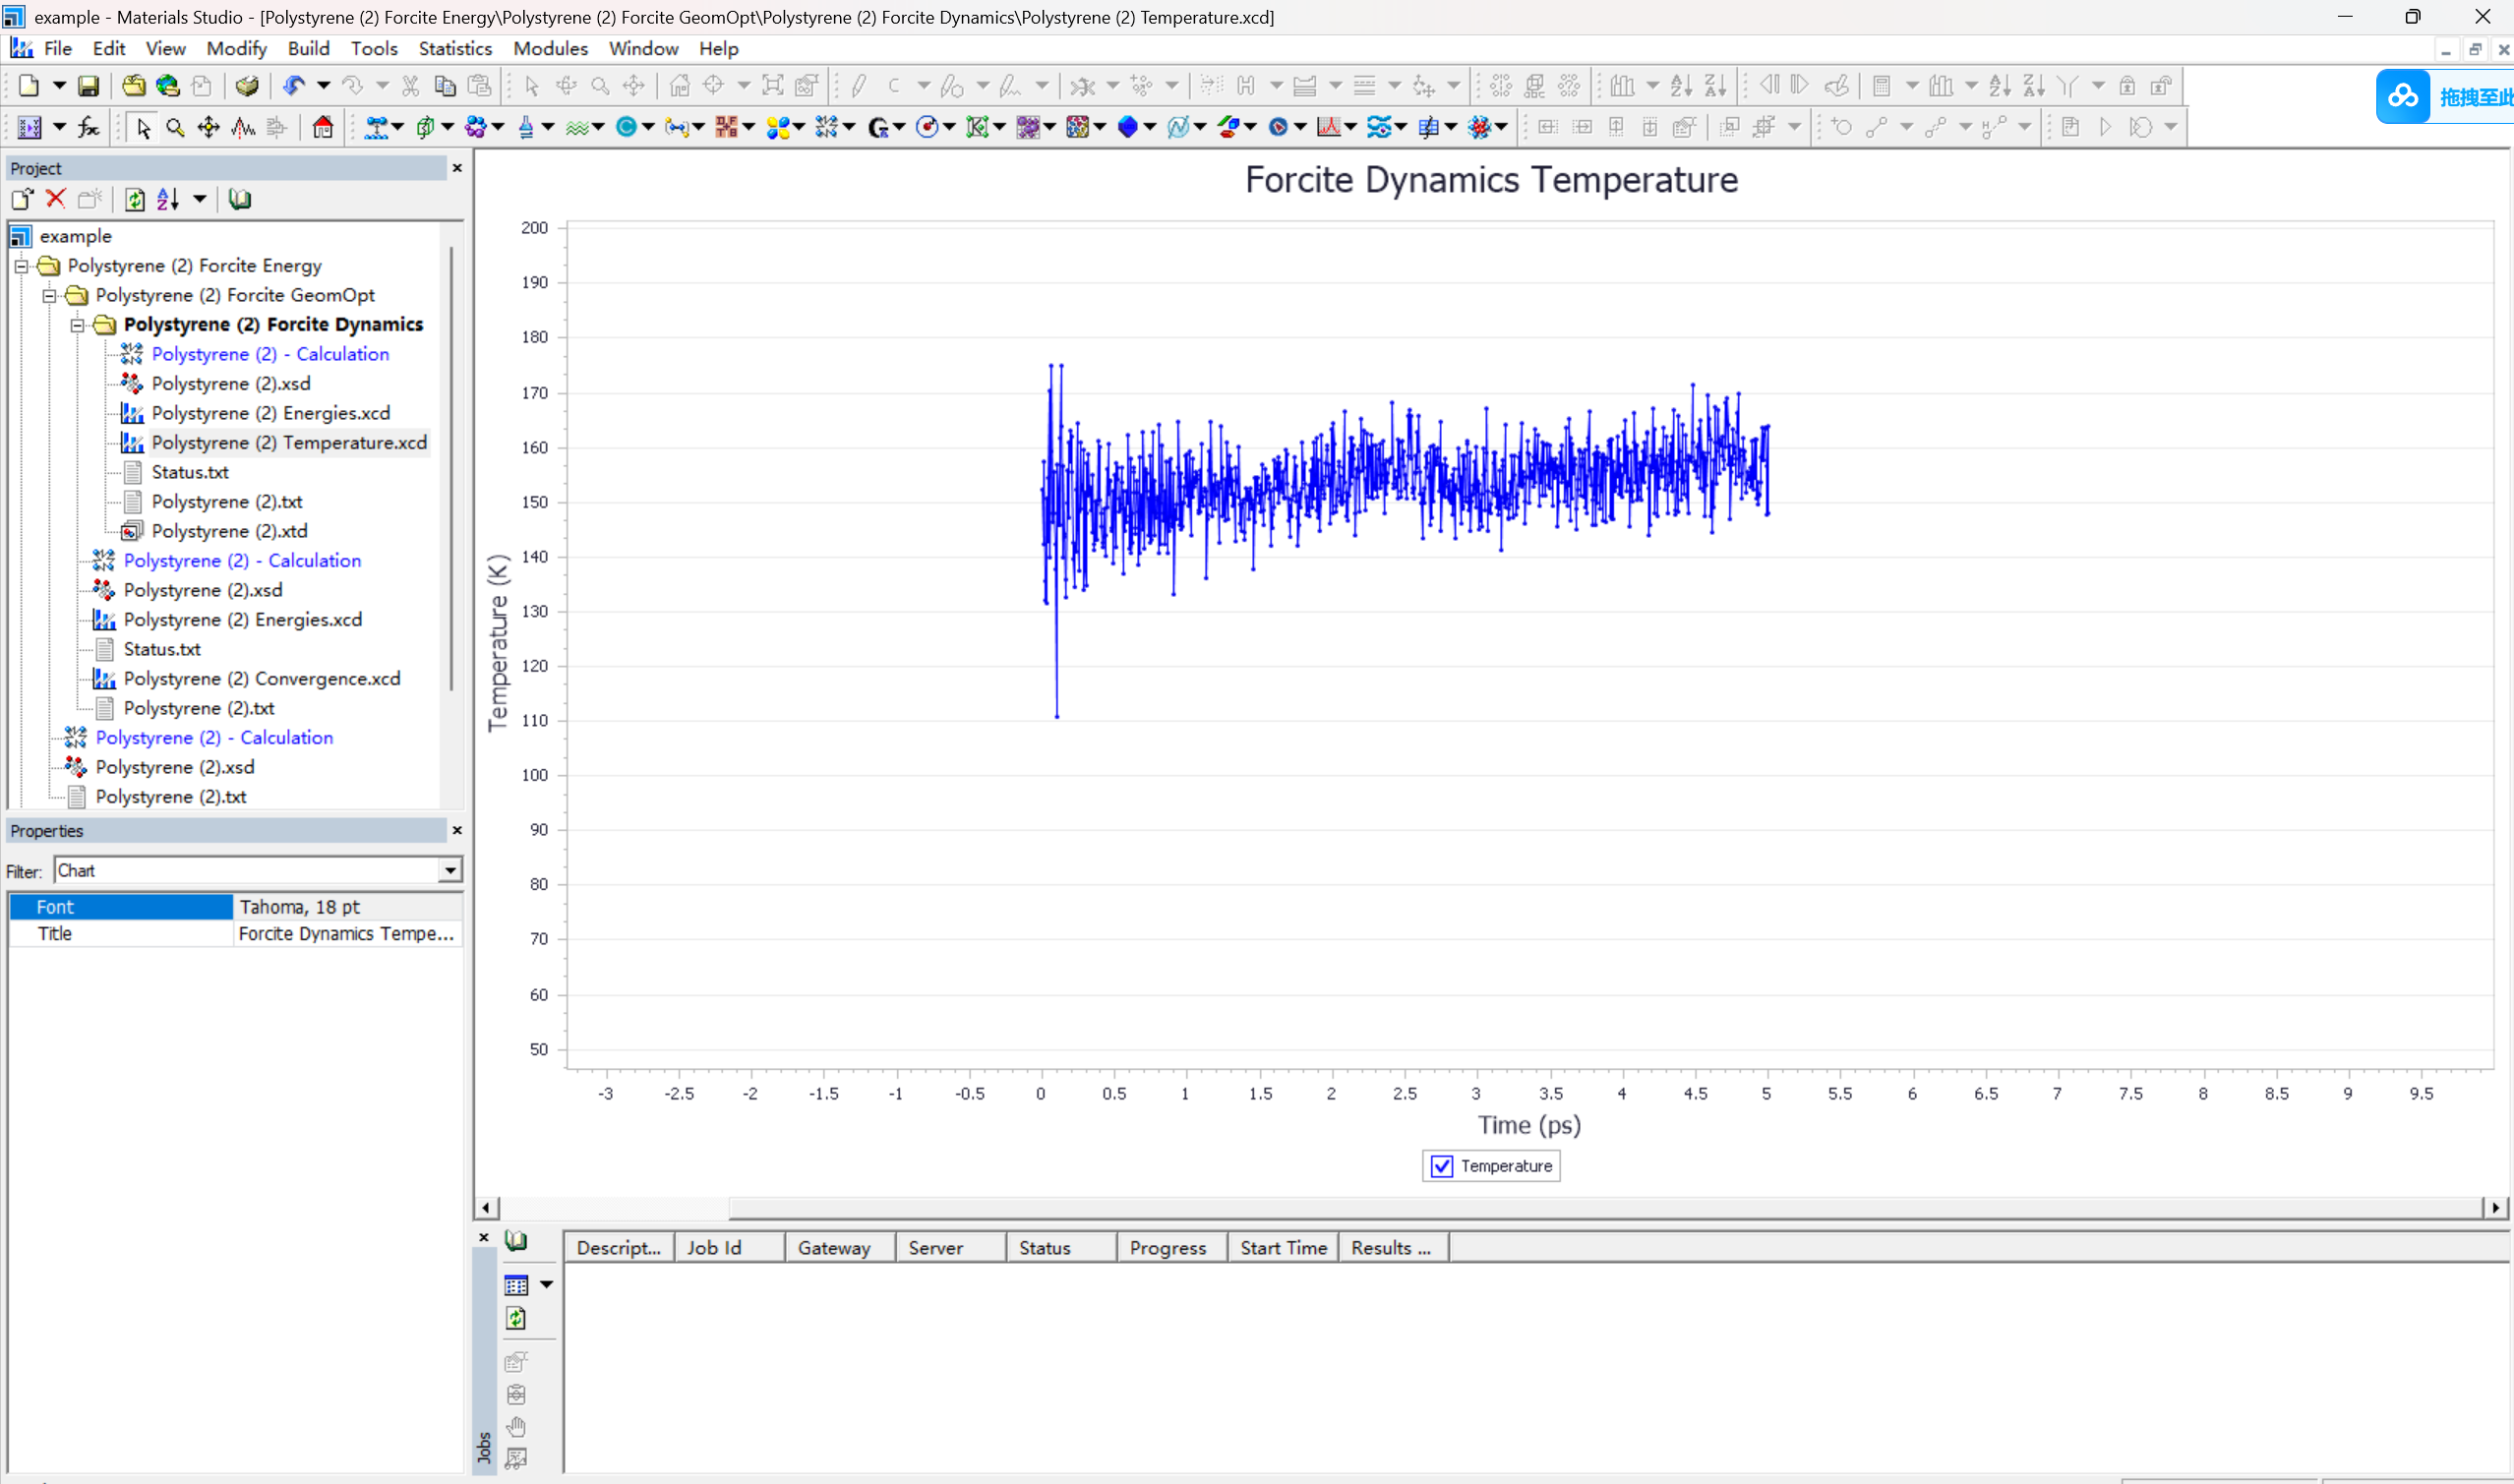Click the red X delete icon in Project
This screenshot has height=1484, width=2514.
pyautogui.click(x=56, y=199)
